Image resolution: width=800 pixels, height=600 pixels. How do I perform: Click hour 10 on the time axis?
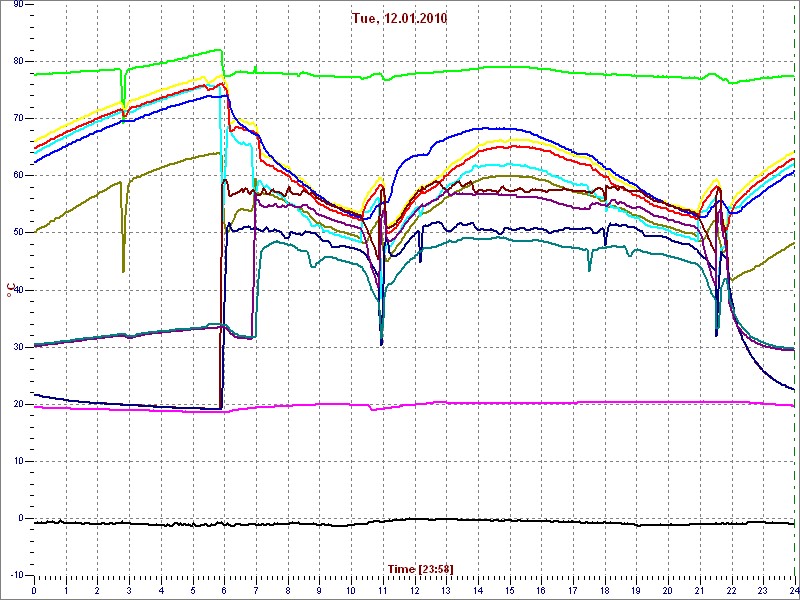[x=351, y=590]
